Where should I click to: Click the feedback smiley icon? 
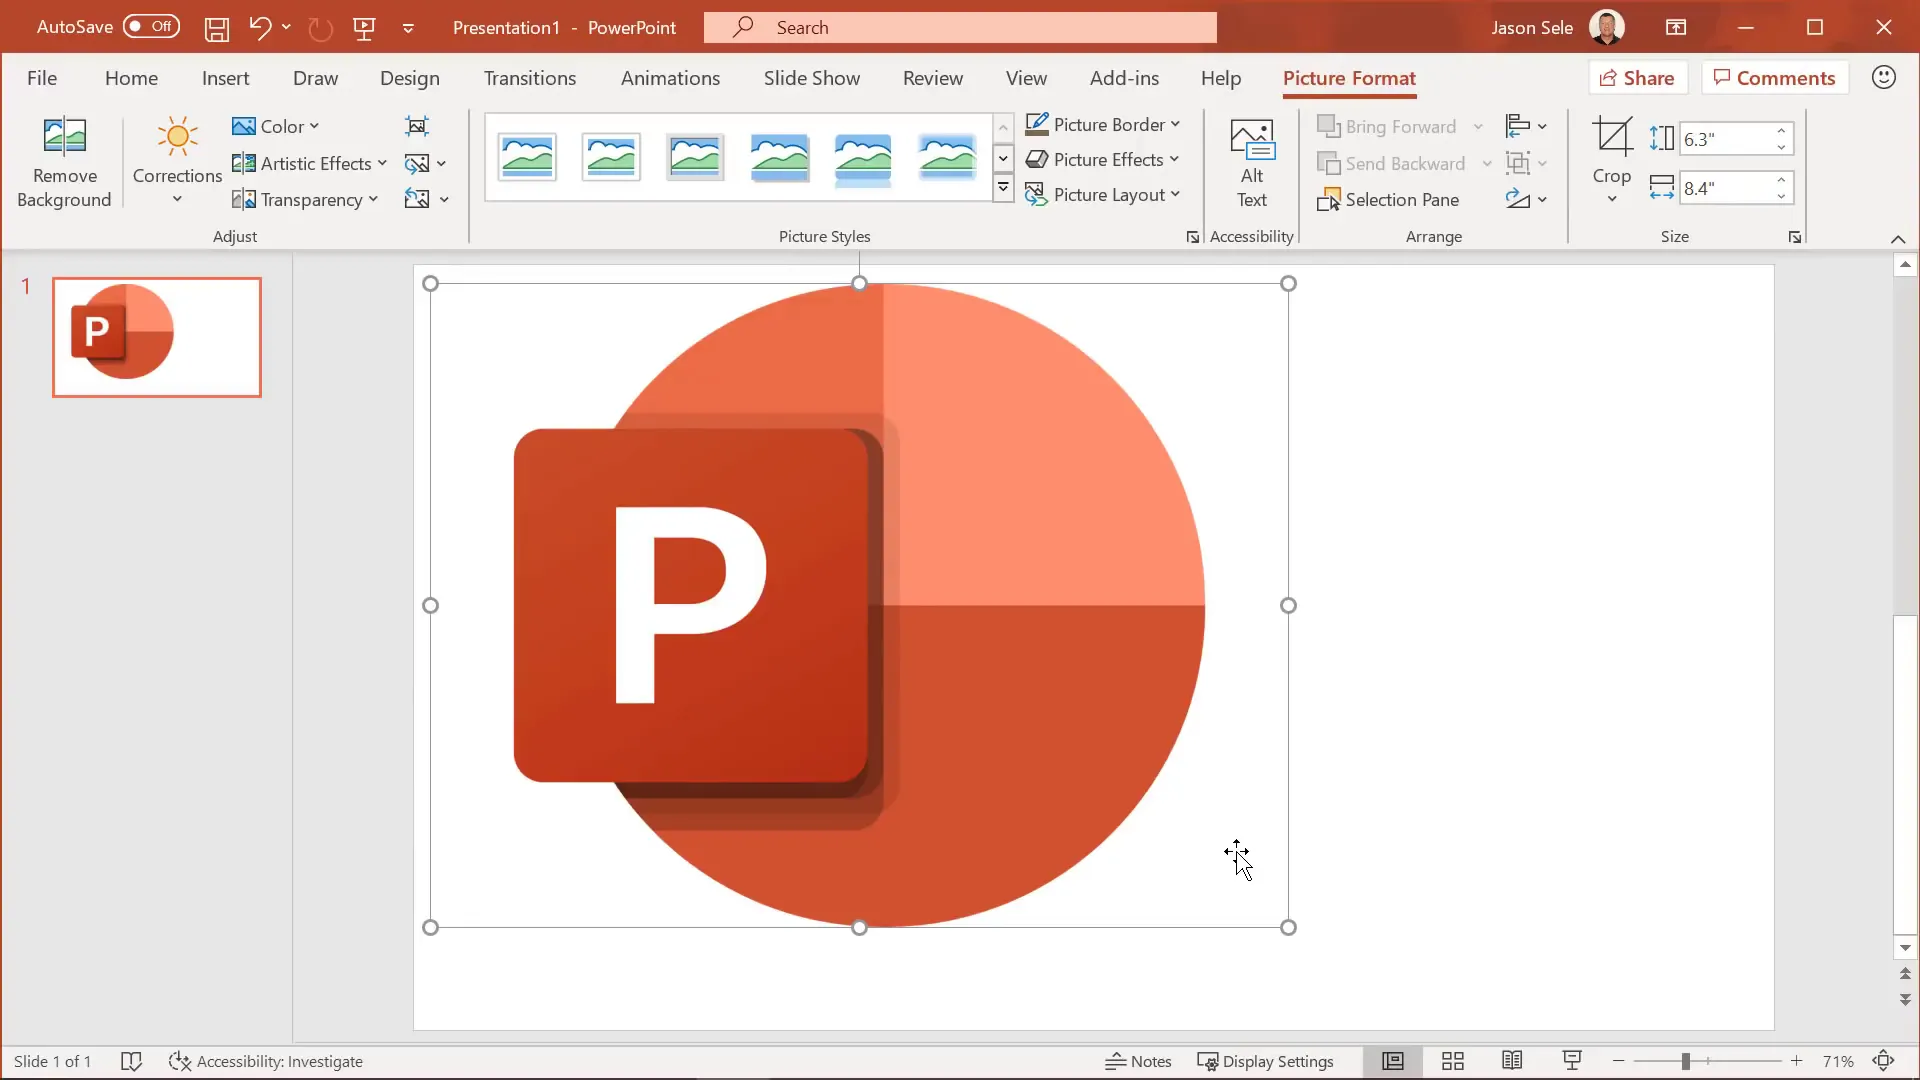coord(1884,78)
